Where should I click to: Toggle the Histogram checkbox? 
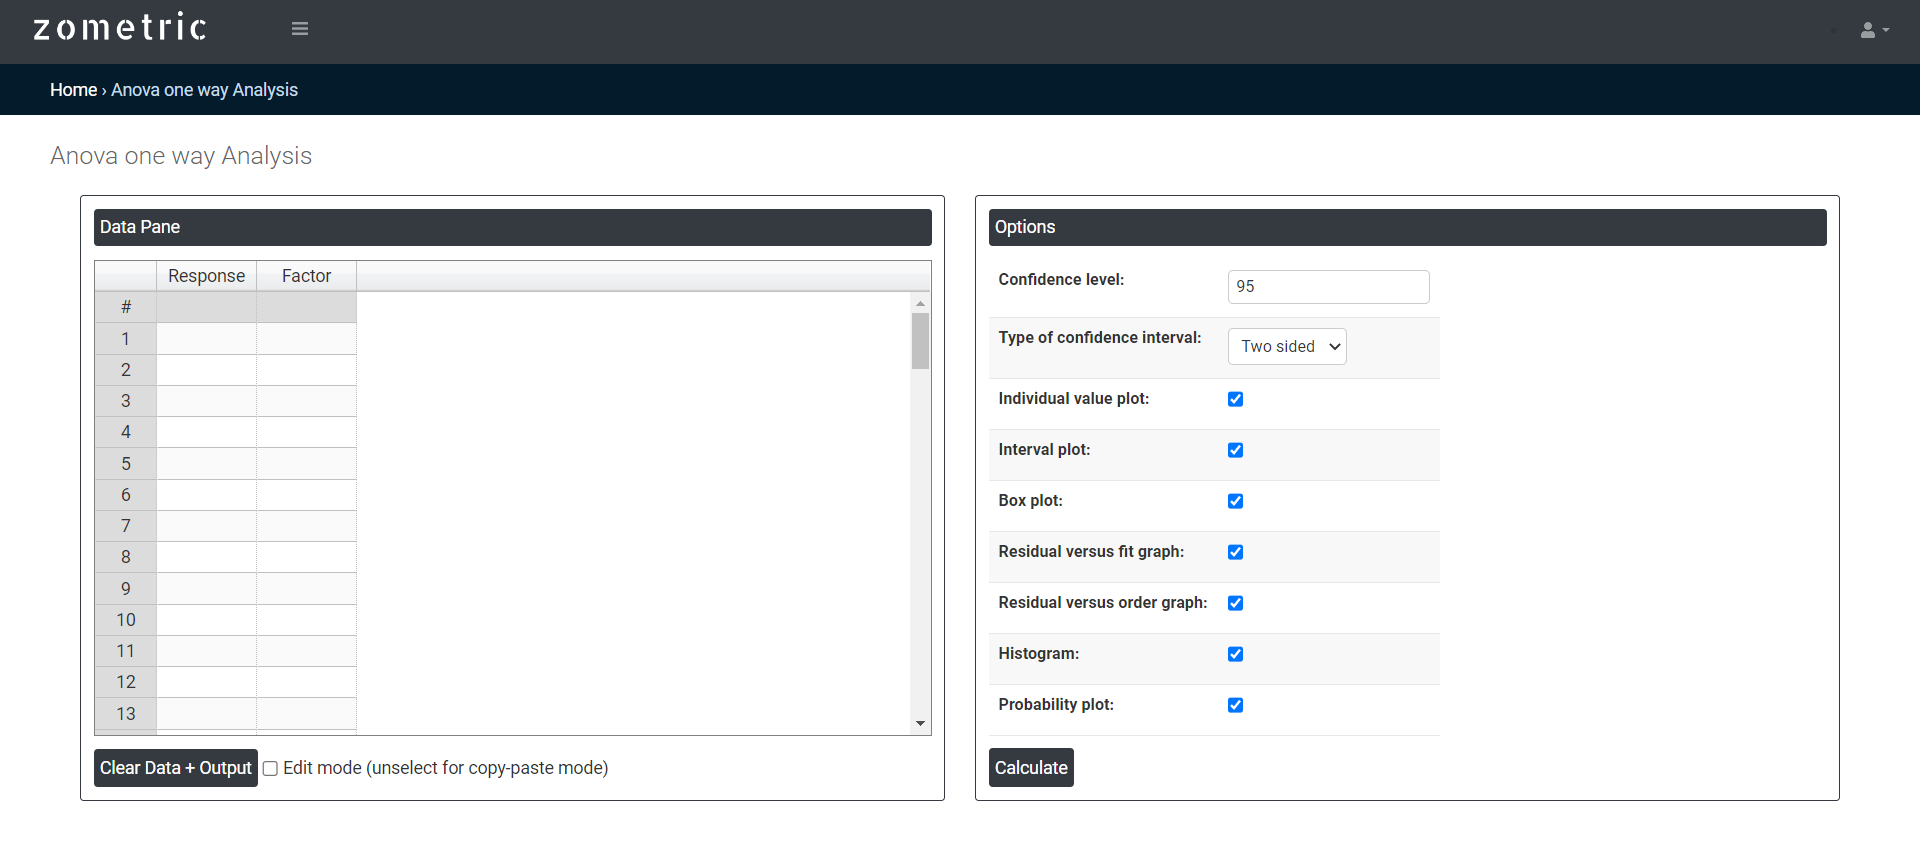tap(1235, 654)
